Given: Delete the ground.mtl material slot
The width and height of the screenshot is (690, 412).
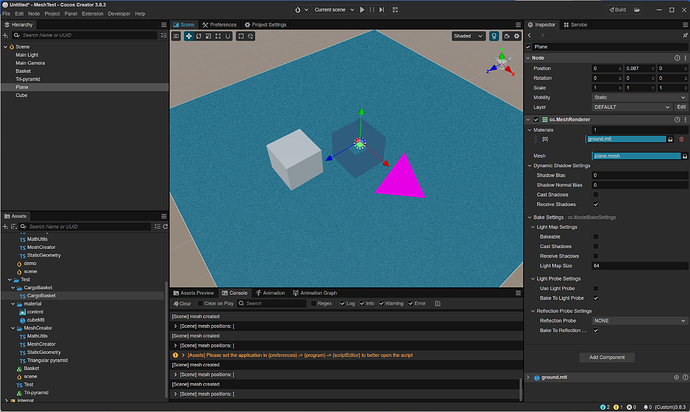Looking at the screenshot, I should 681,140.
